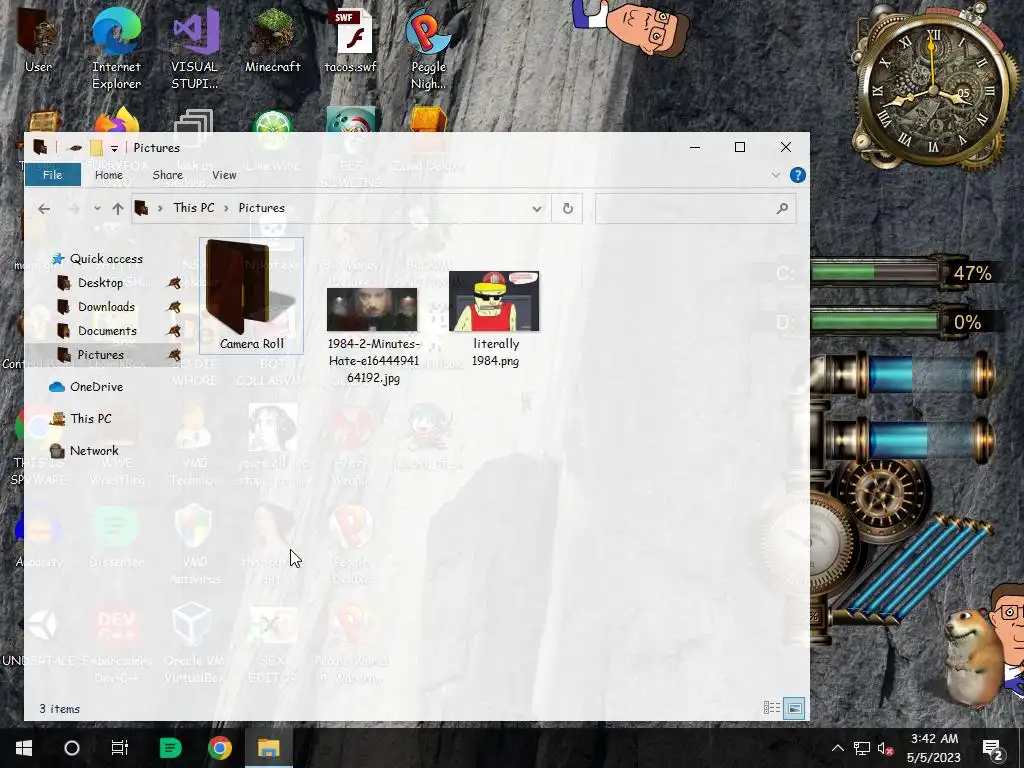The image size is (1024, 768).
Task: Select the Camera Roll folder
Action: pos(251,296)
